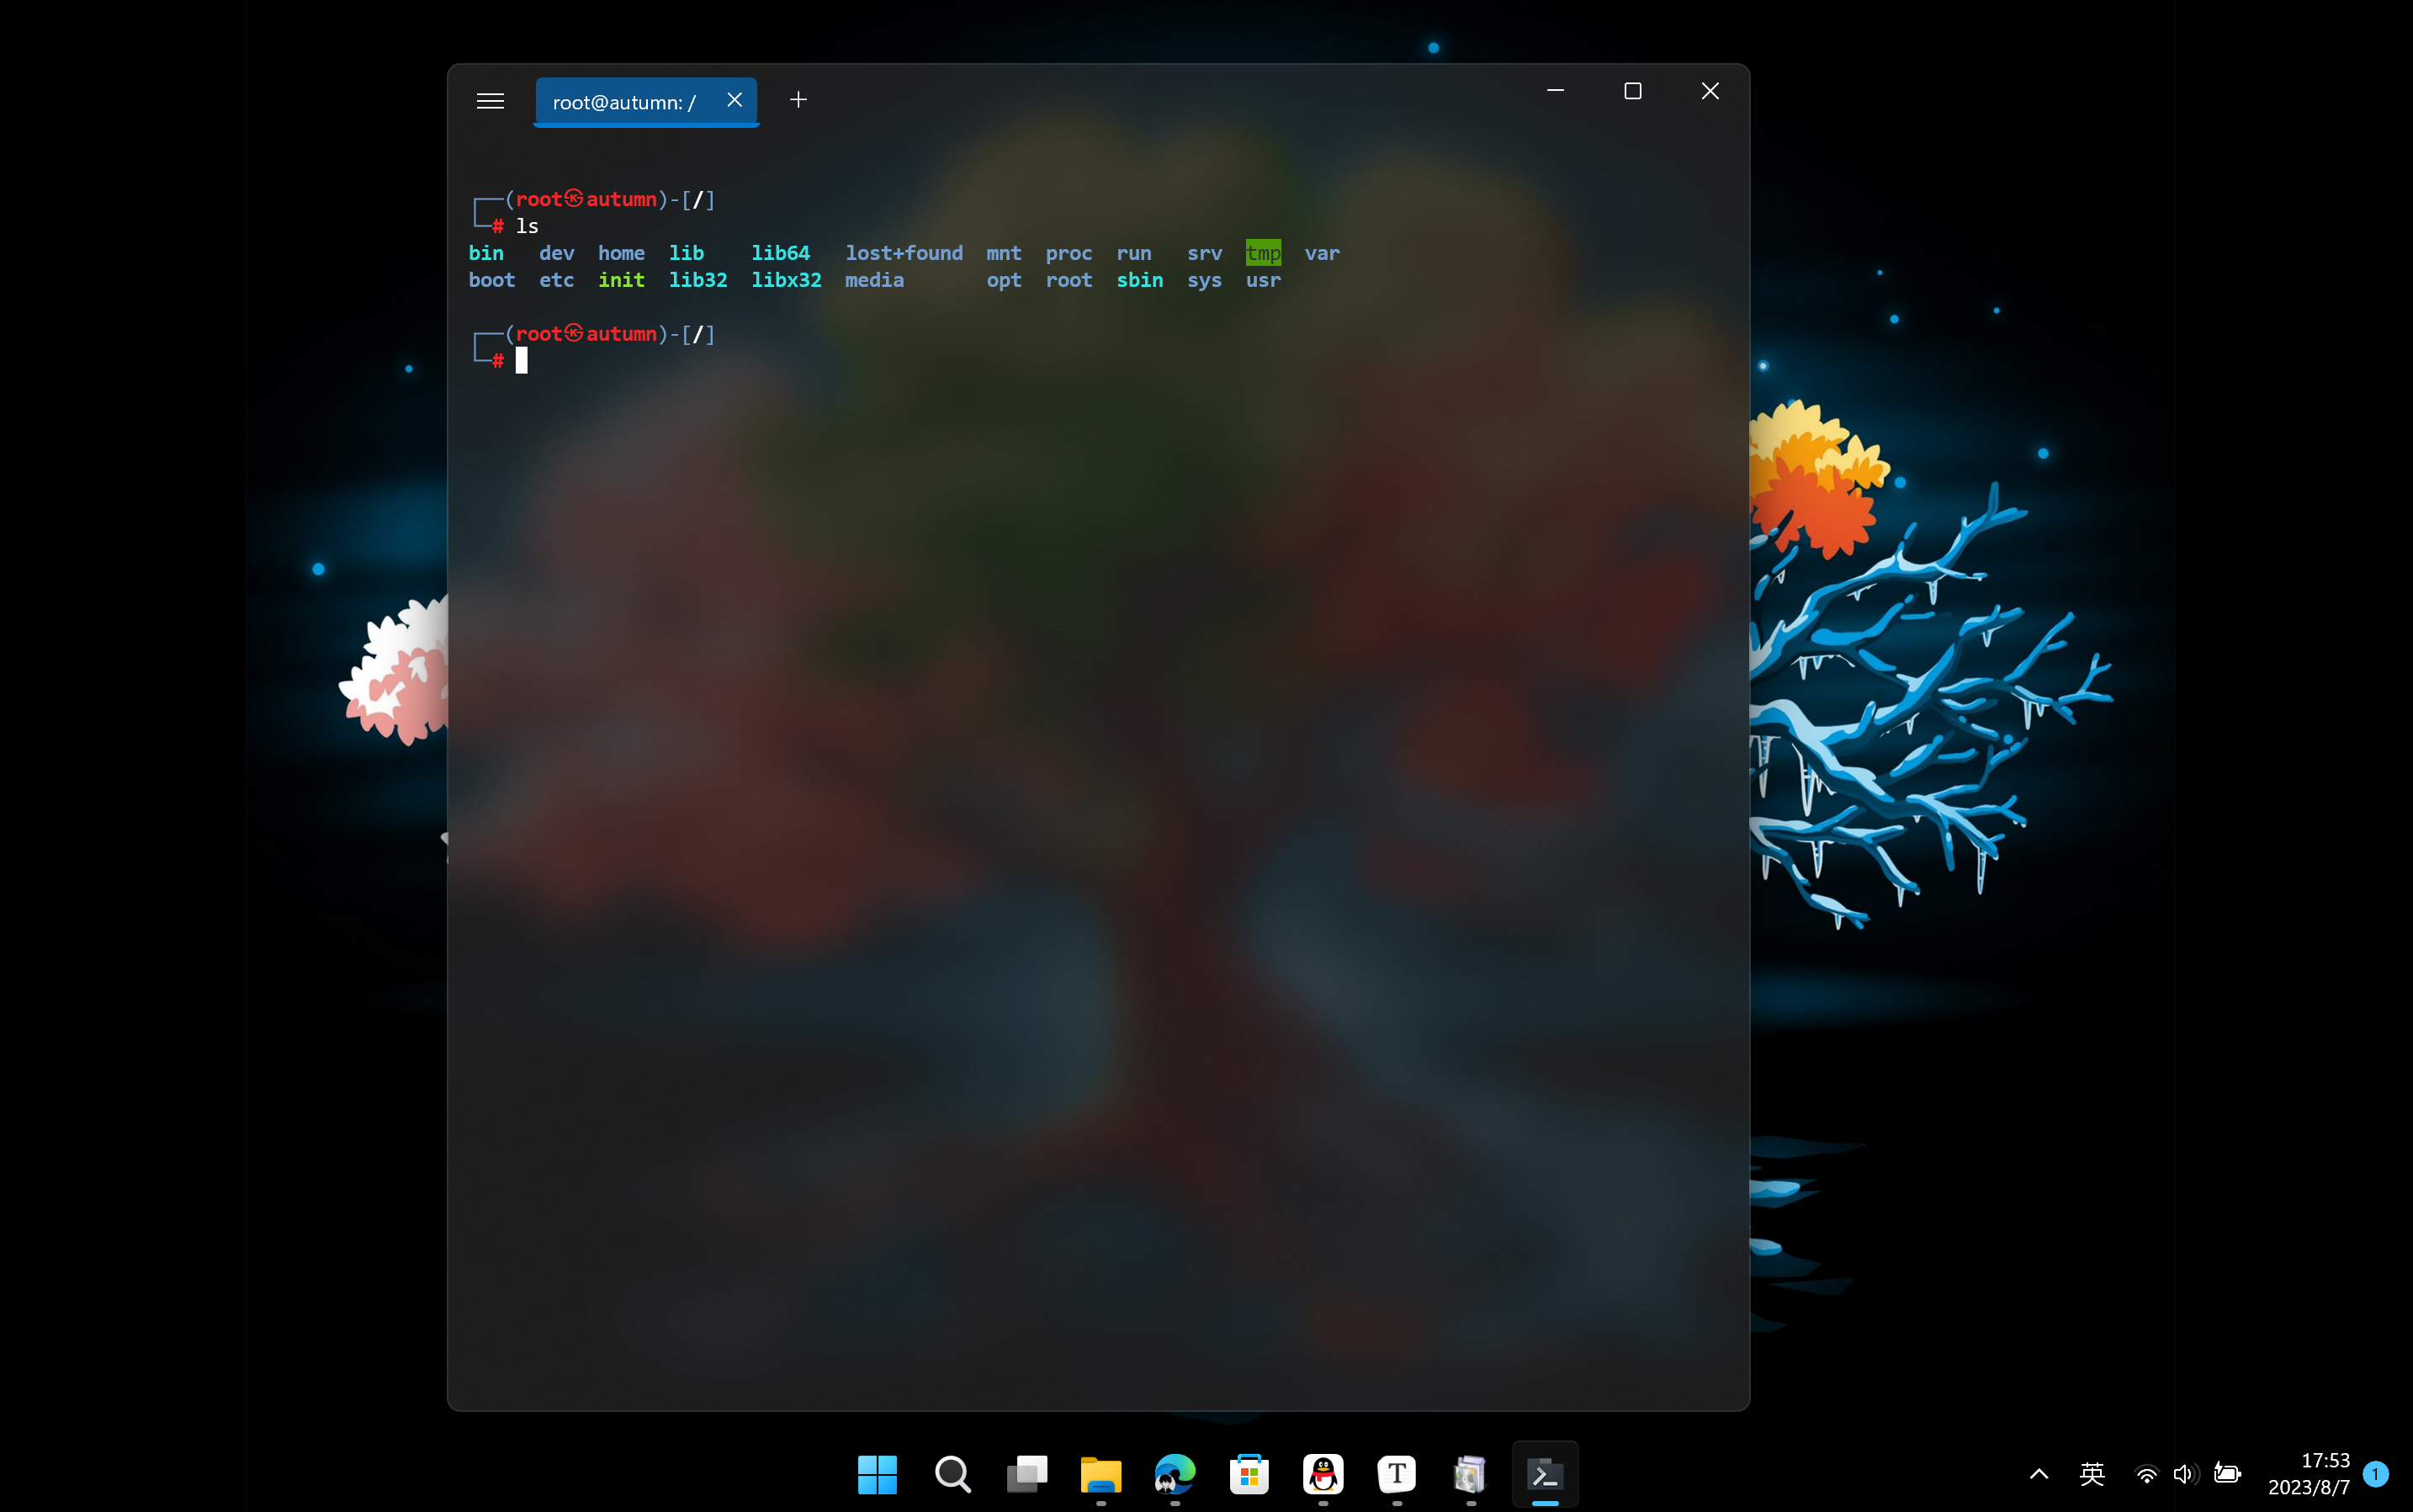The height and width of the screenshot is (1512, 2413).
Task: Open Microsoft Edge browser
Action: click(1174, 1474)
